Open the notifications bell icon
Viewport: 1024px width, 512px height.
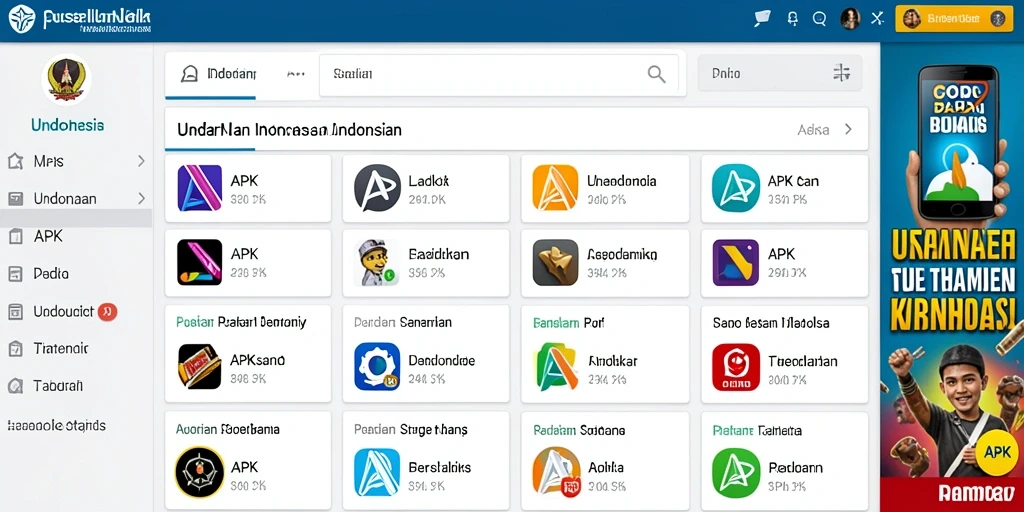793,19
